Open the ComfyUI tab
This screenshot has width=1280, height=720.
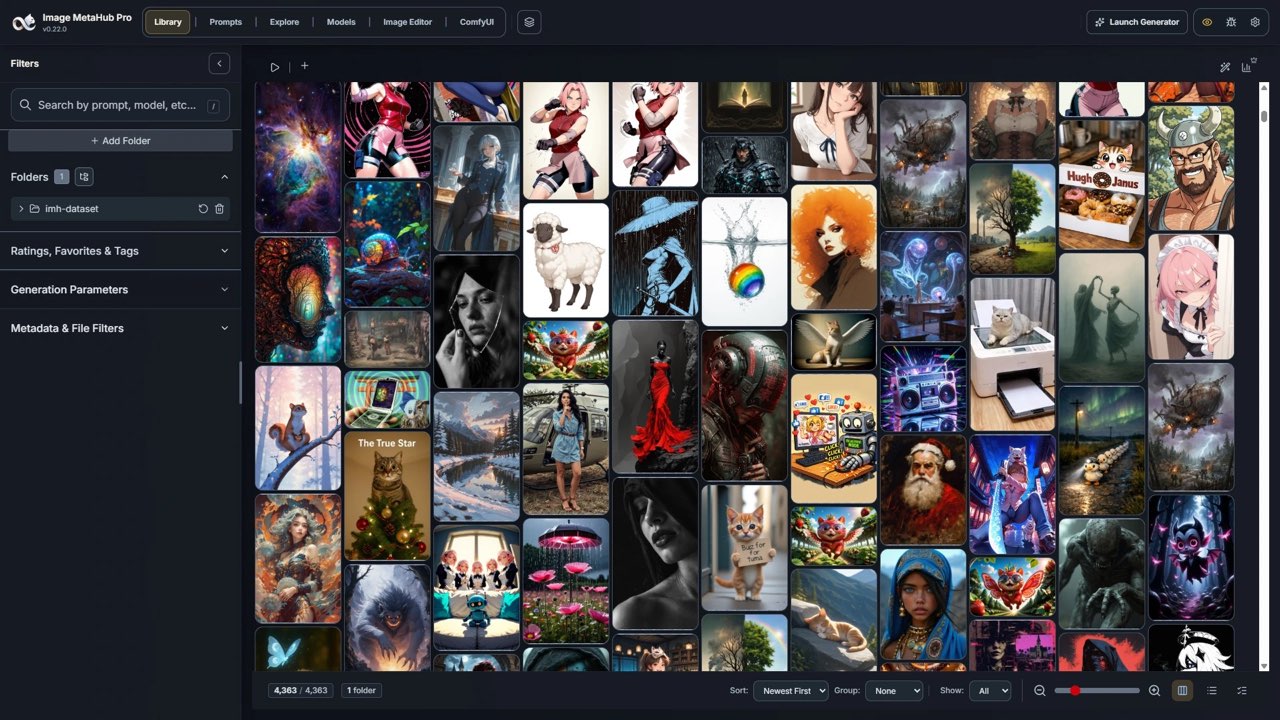click(477, 22)
